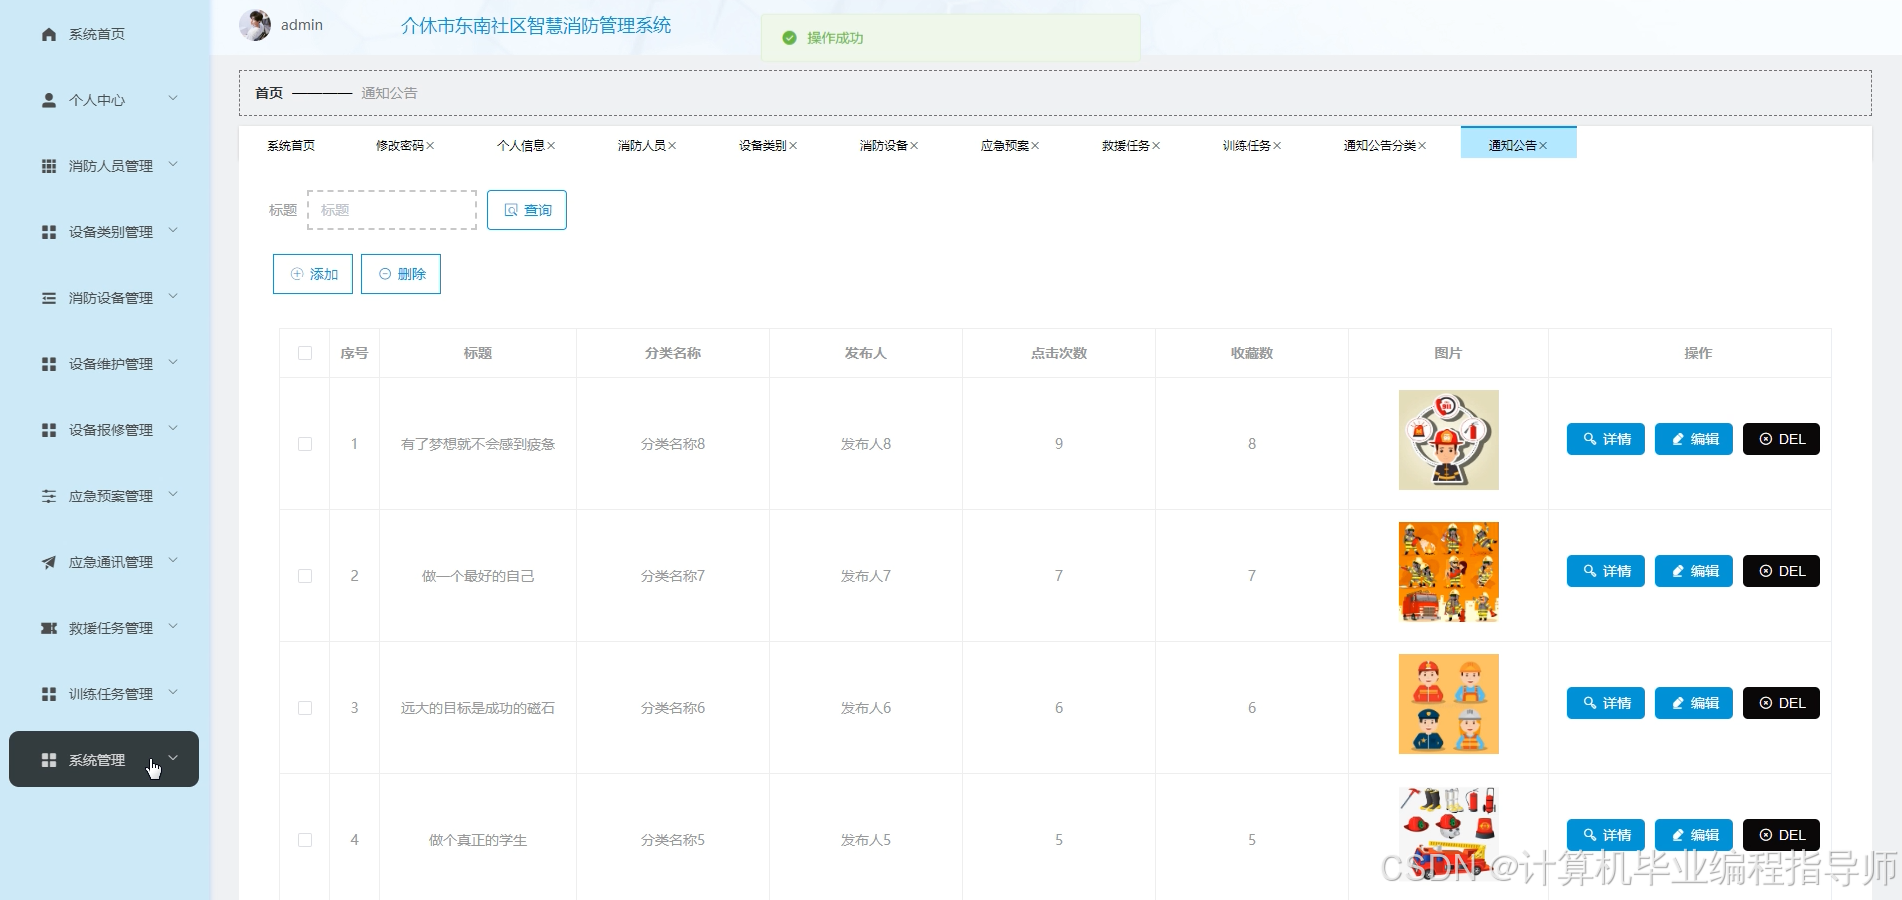Image resolution: width=1902 pixels, height=900 pixels.
Task: Click the home icon beside 系统首页
Action: point(48,34)
